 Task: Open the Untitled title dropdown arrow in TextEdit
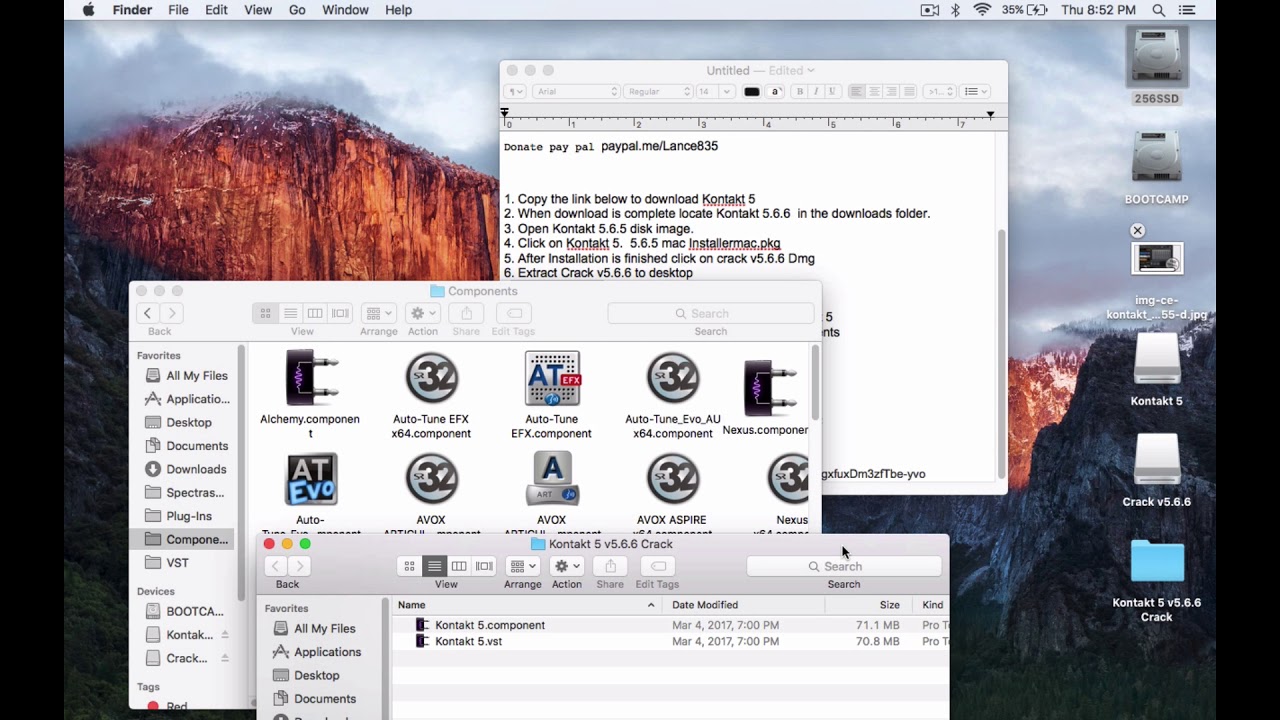(810, 71)
